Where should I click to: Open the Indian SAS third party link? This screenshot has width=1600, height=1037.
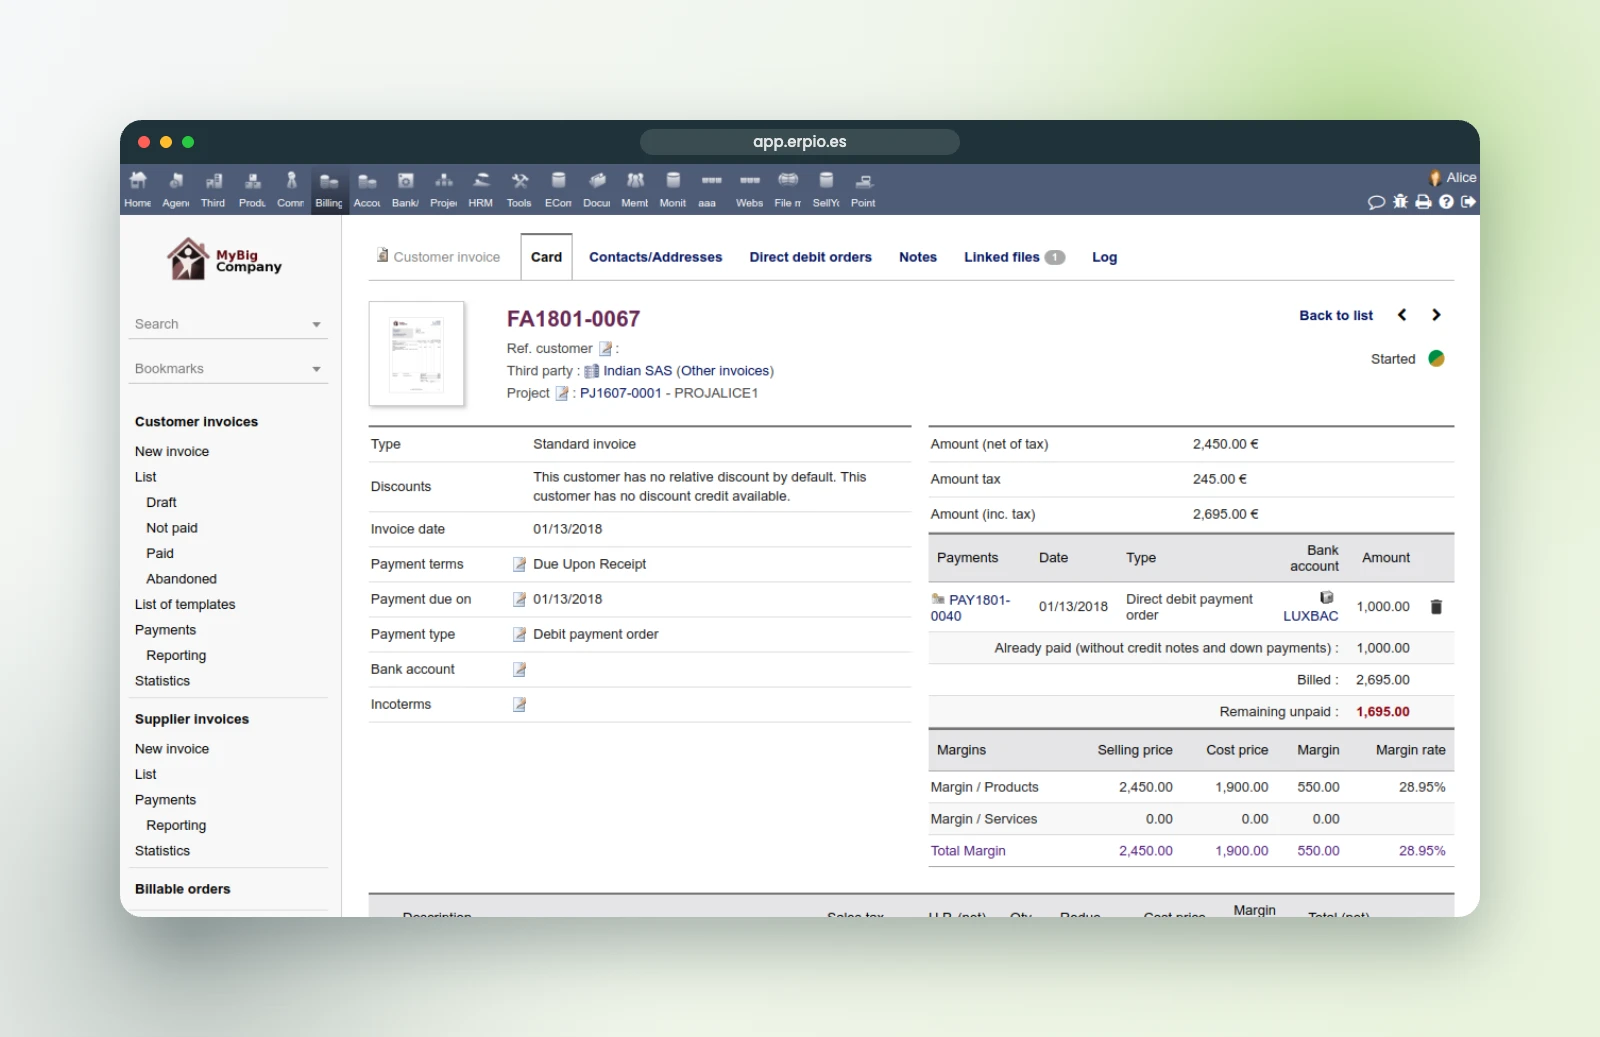pos(637,371)
